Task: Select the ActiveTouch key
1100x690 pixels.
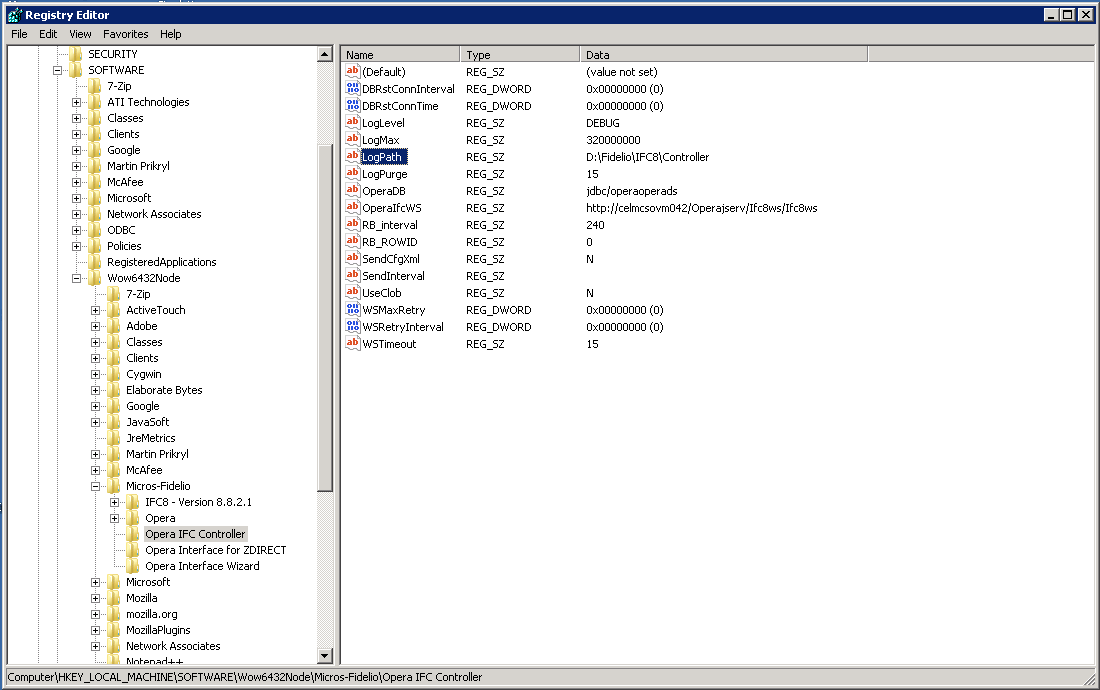Action: [156, 310]
